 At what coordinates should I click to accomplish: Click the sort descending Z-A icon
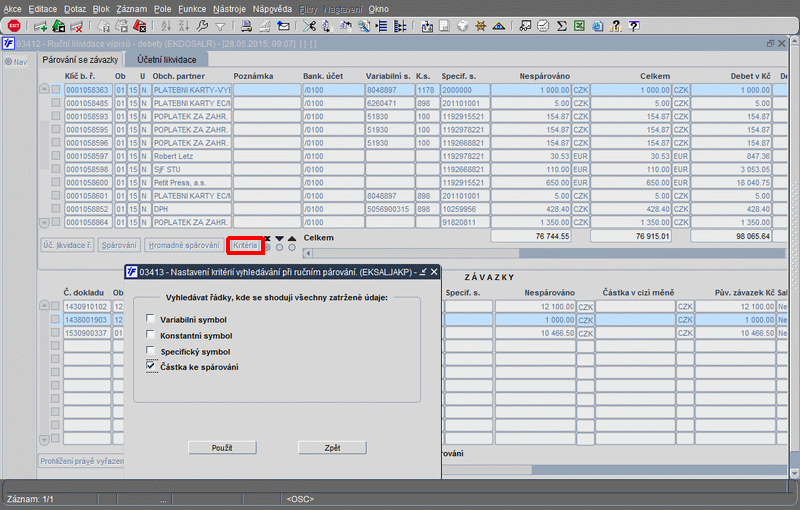click(x=184, y=26)
